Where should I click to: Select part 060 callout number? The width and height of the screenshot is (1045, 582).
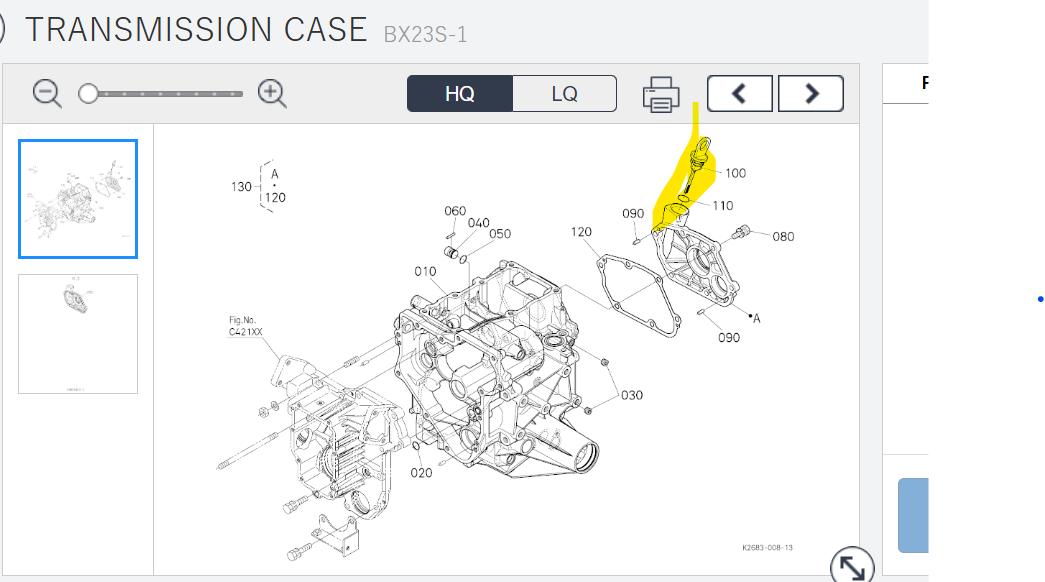coord(455,211)
